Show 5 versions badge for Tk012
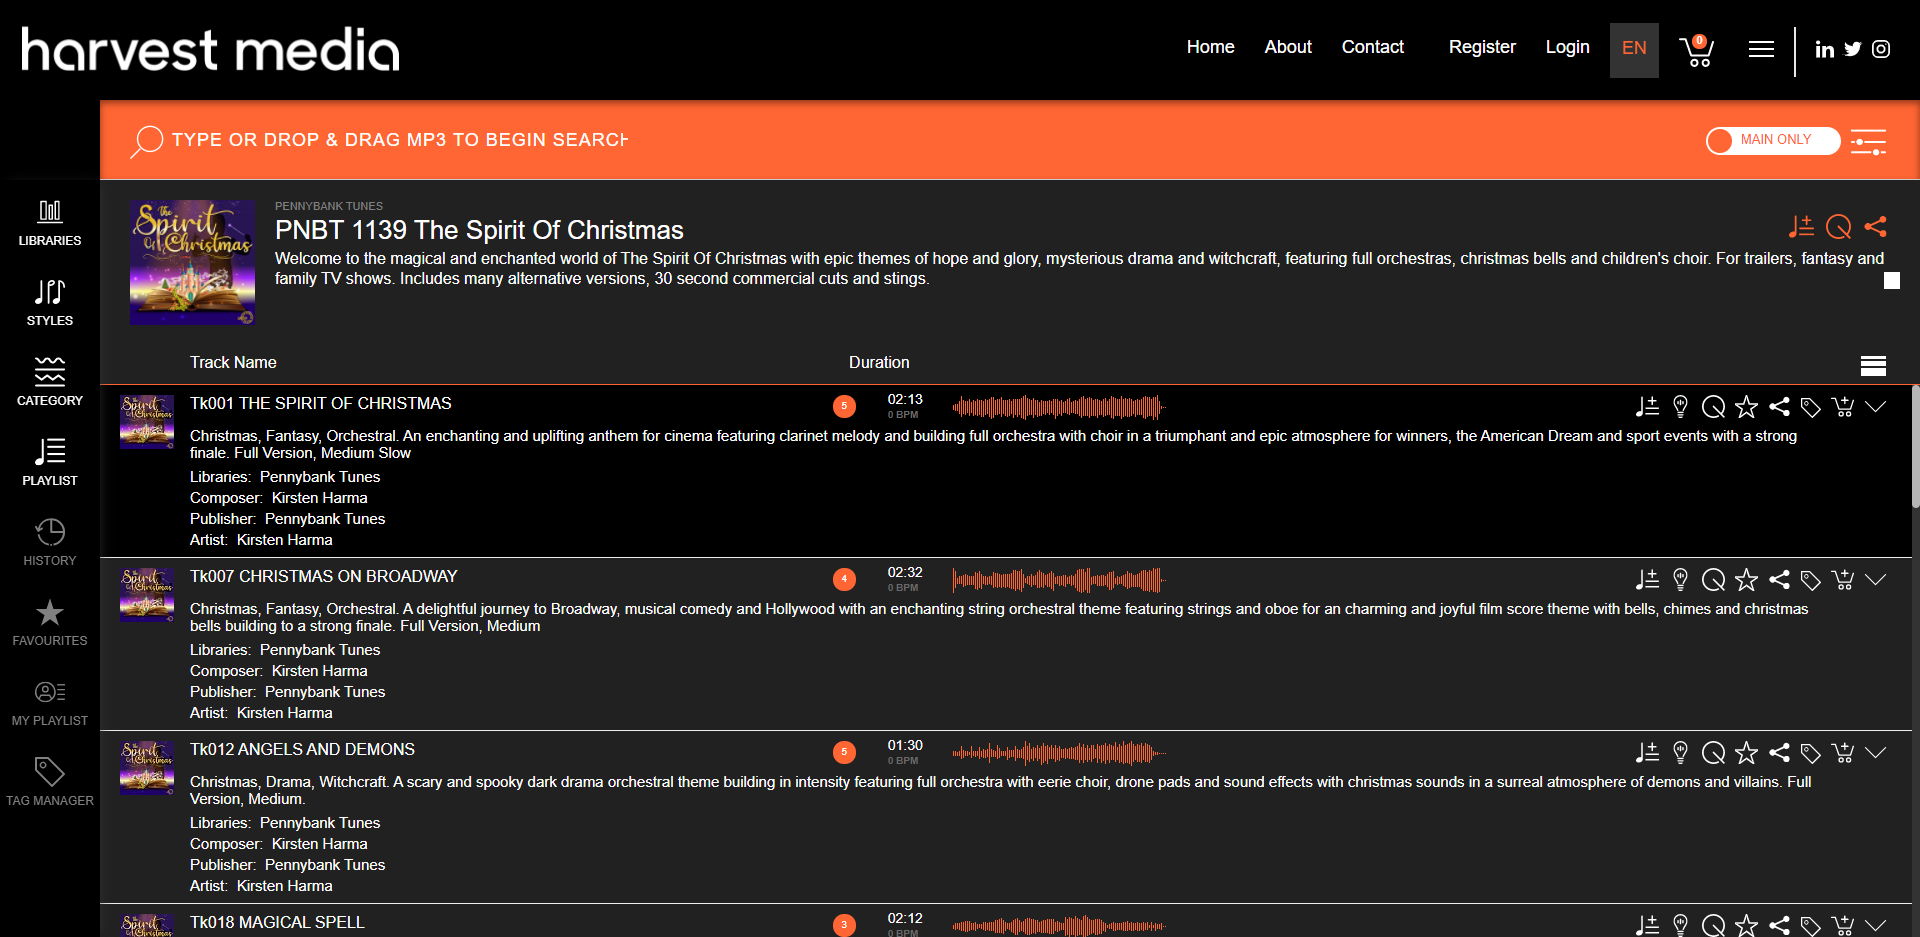 844,752
